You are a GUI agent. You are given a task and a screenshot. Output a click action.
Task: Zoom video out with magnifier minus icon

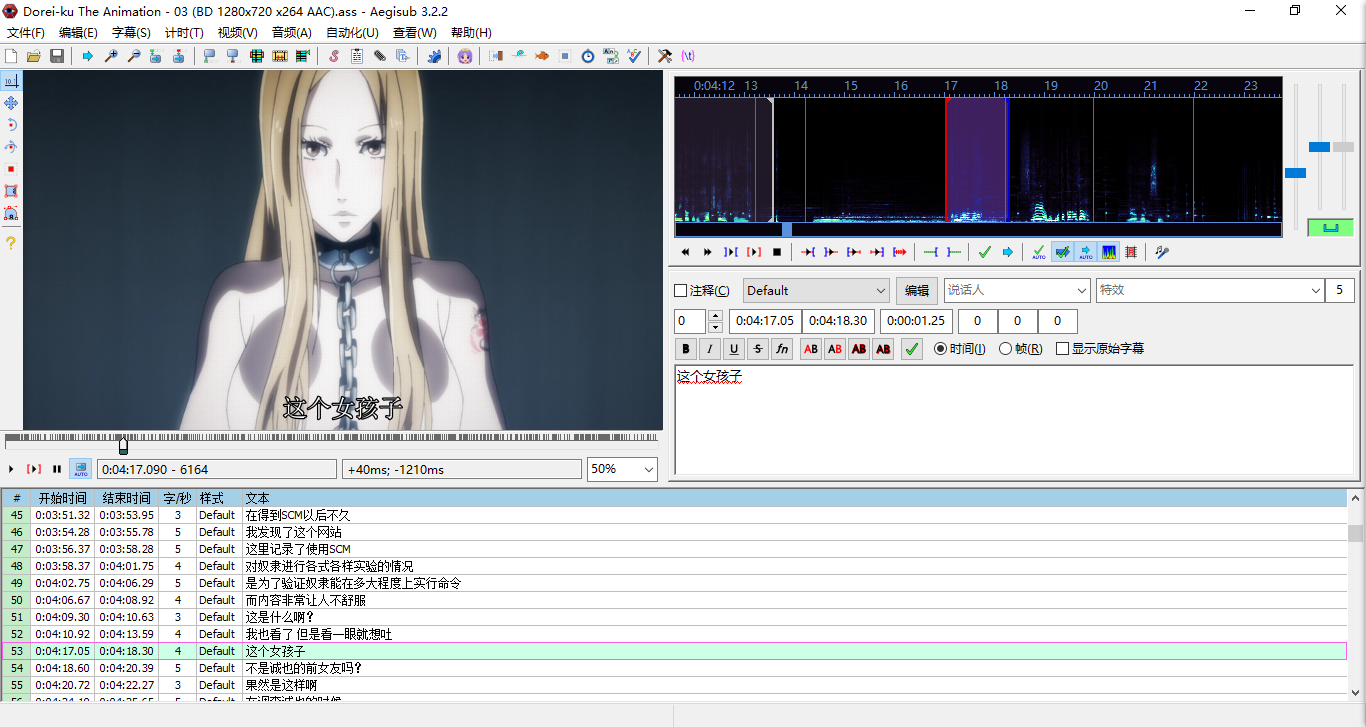(x=134, y=56)
